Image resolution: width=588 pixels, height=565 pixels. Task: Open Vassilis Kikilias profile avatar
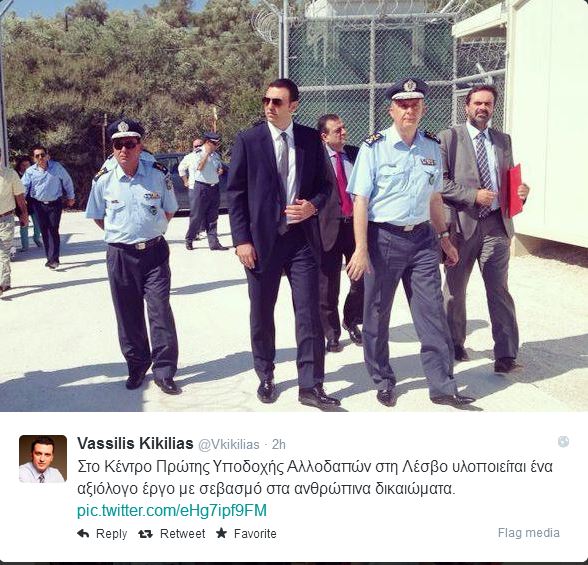click(43, 459)
